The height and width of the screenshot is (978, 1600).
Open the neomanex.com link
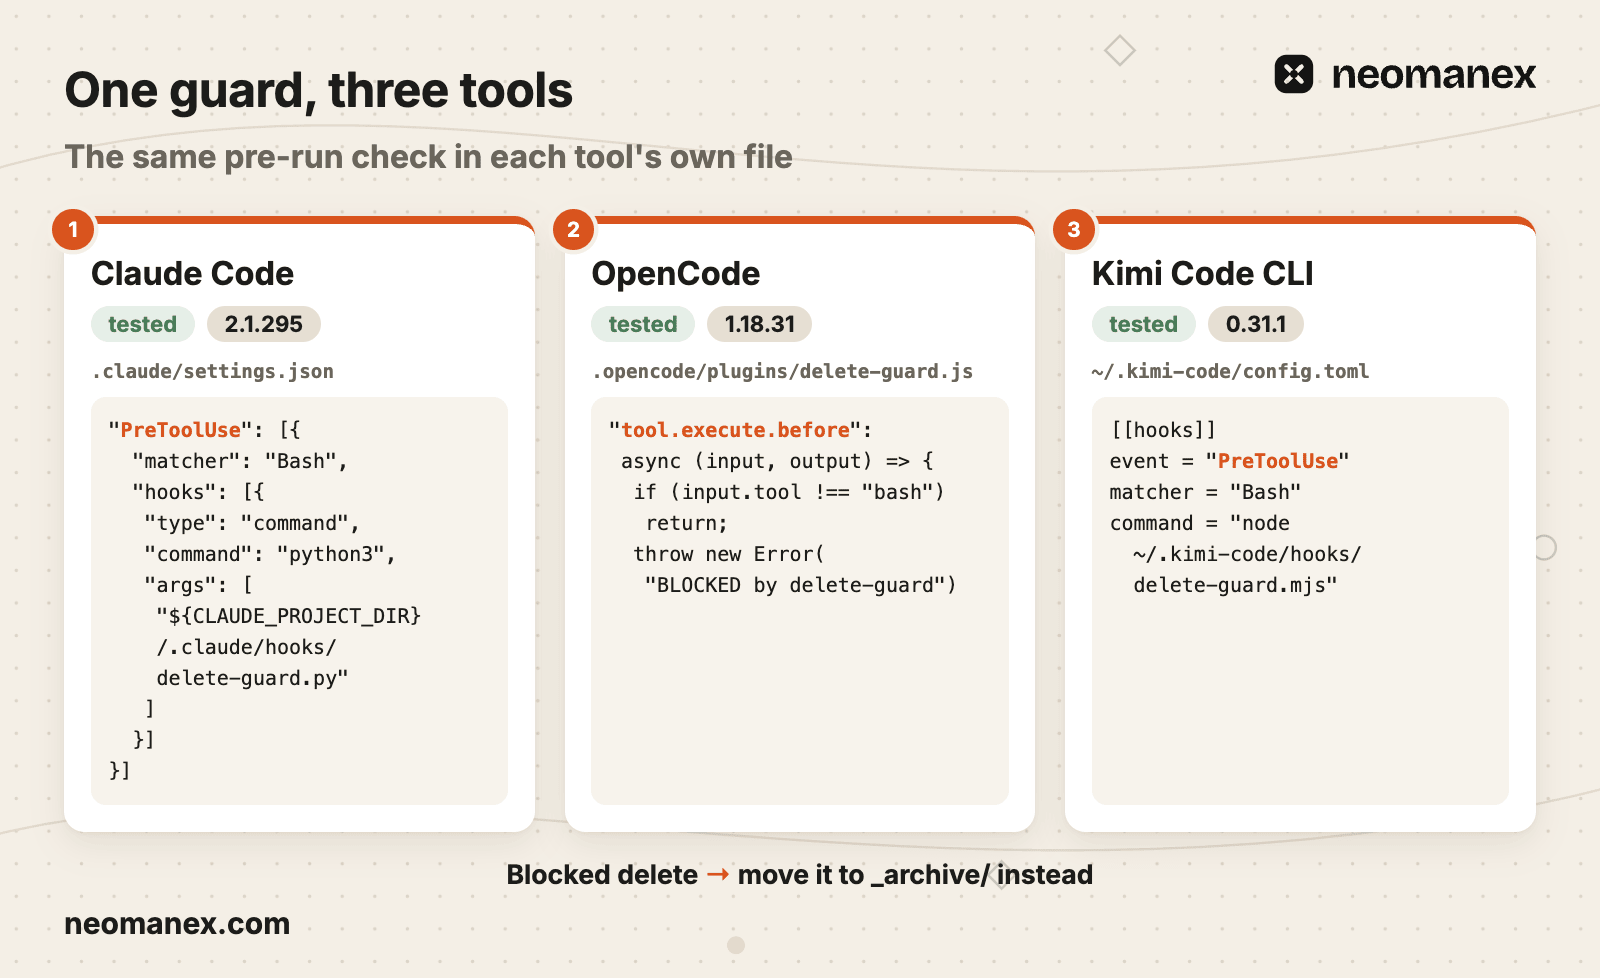coord(177,924)
